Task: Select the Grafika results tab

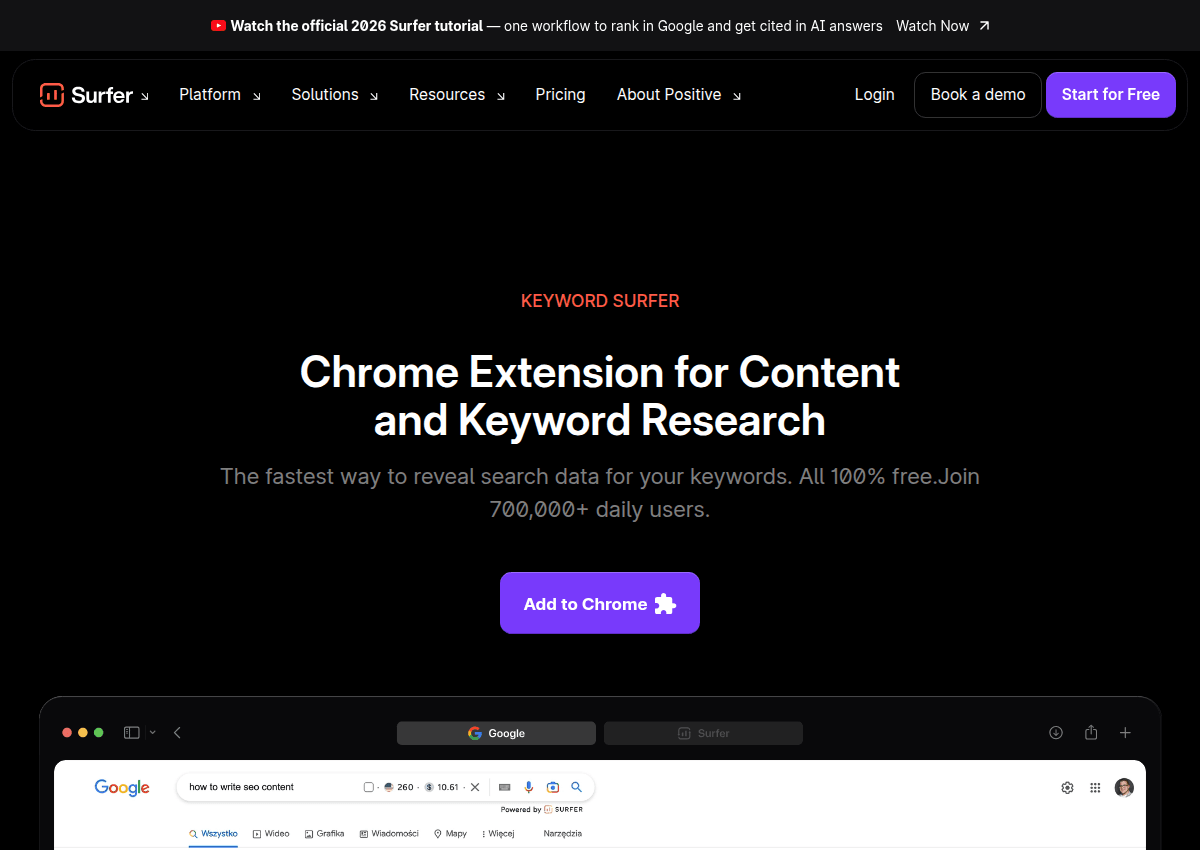Action: [325, 833]
